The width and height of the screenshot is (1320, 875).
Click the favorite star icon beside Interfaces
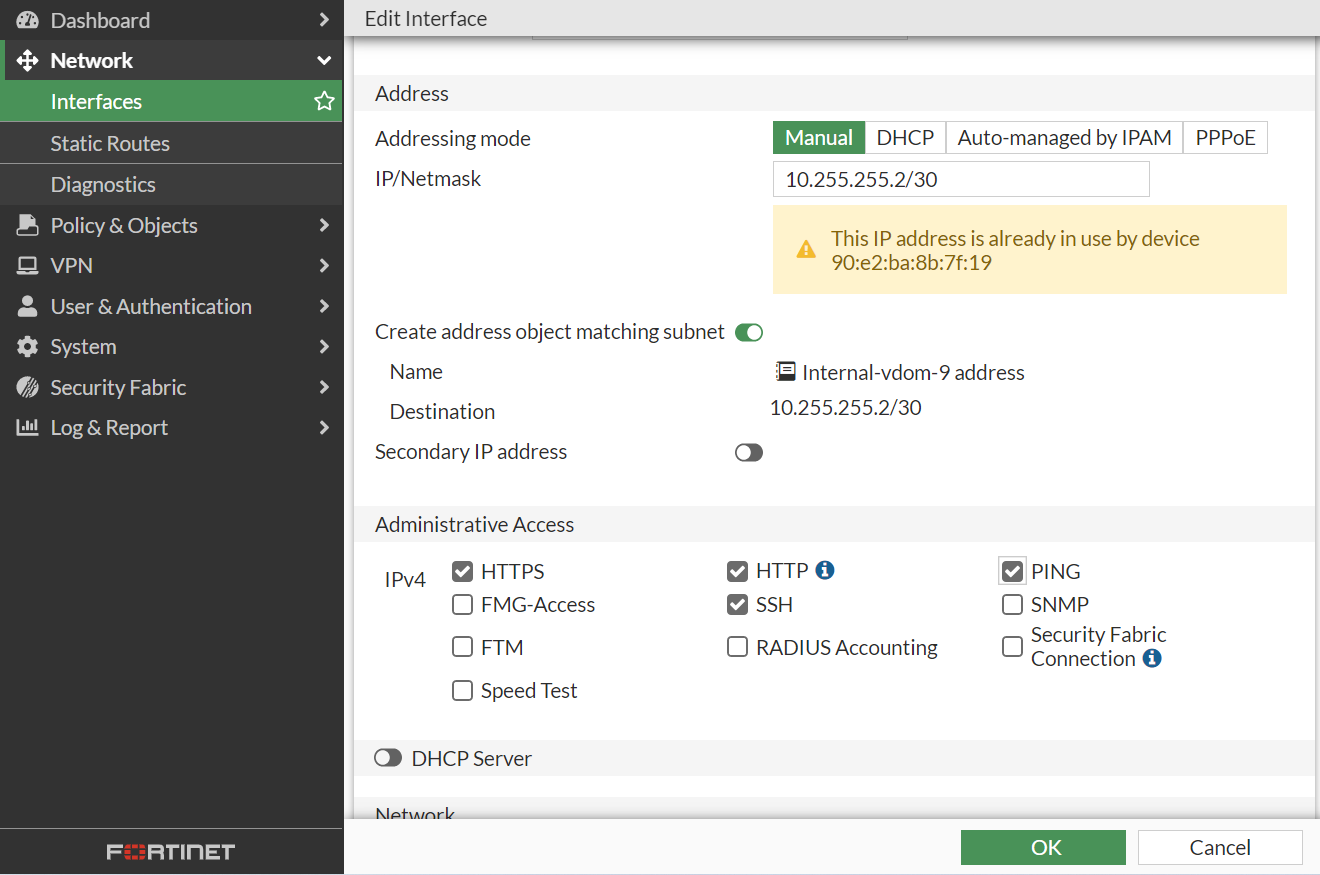click(x=324, y=101)
